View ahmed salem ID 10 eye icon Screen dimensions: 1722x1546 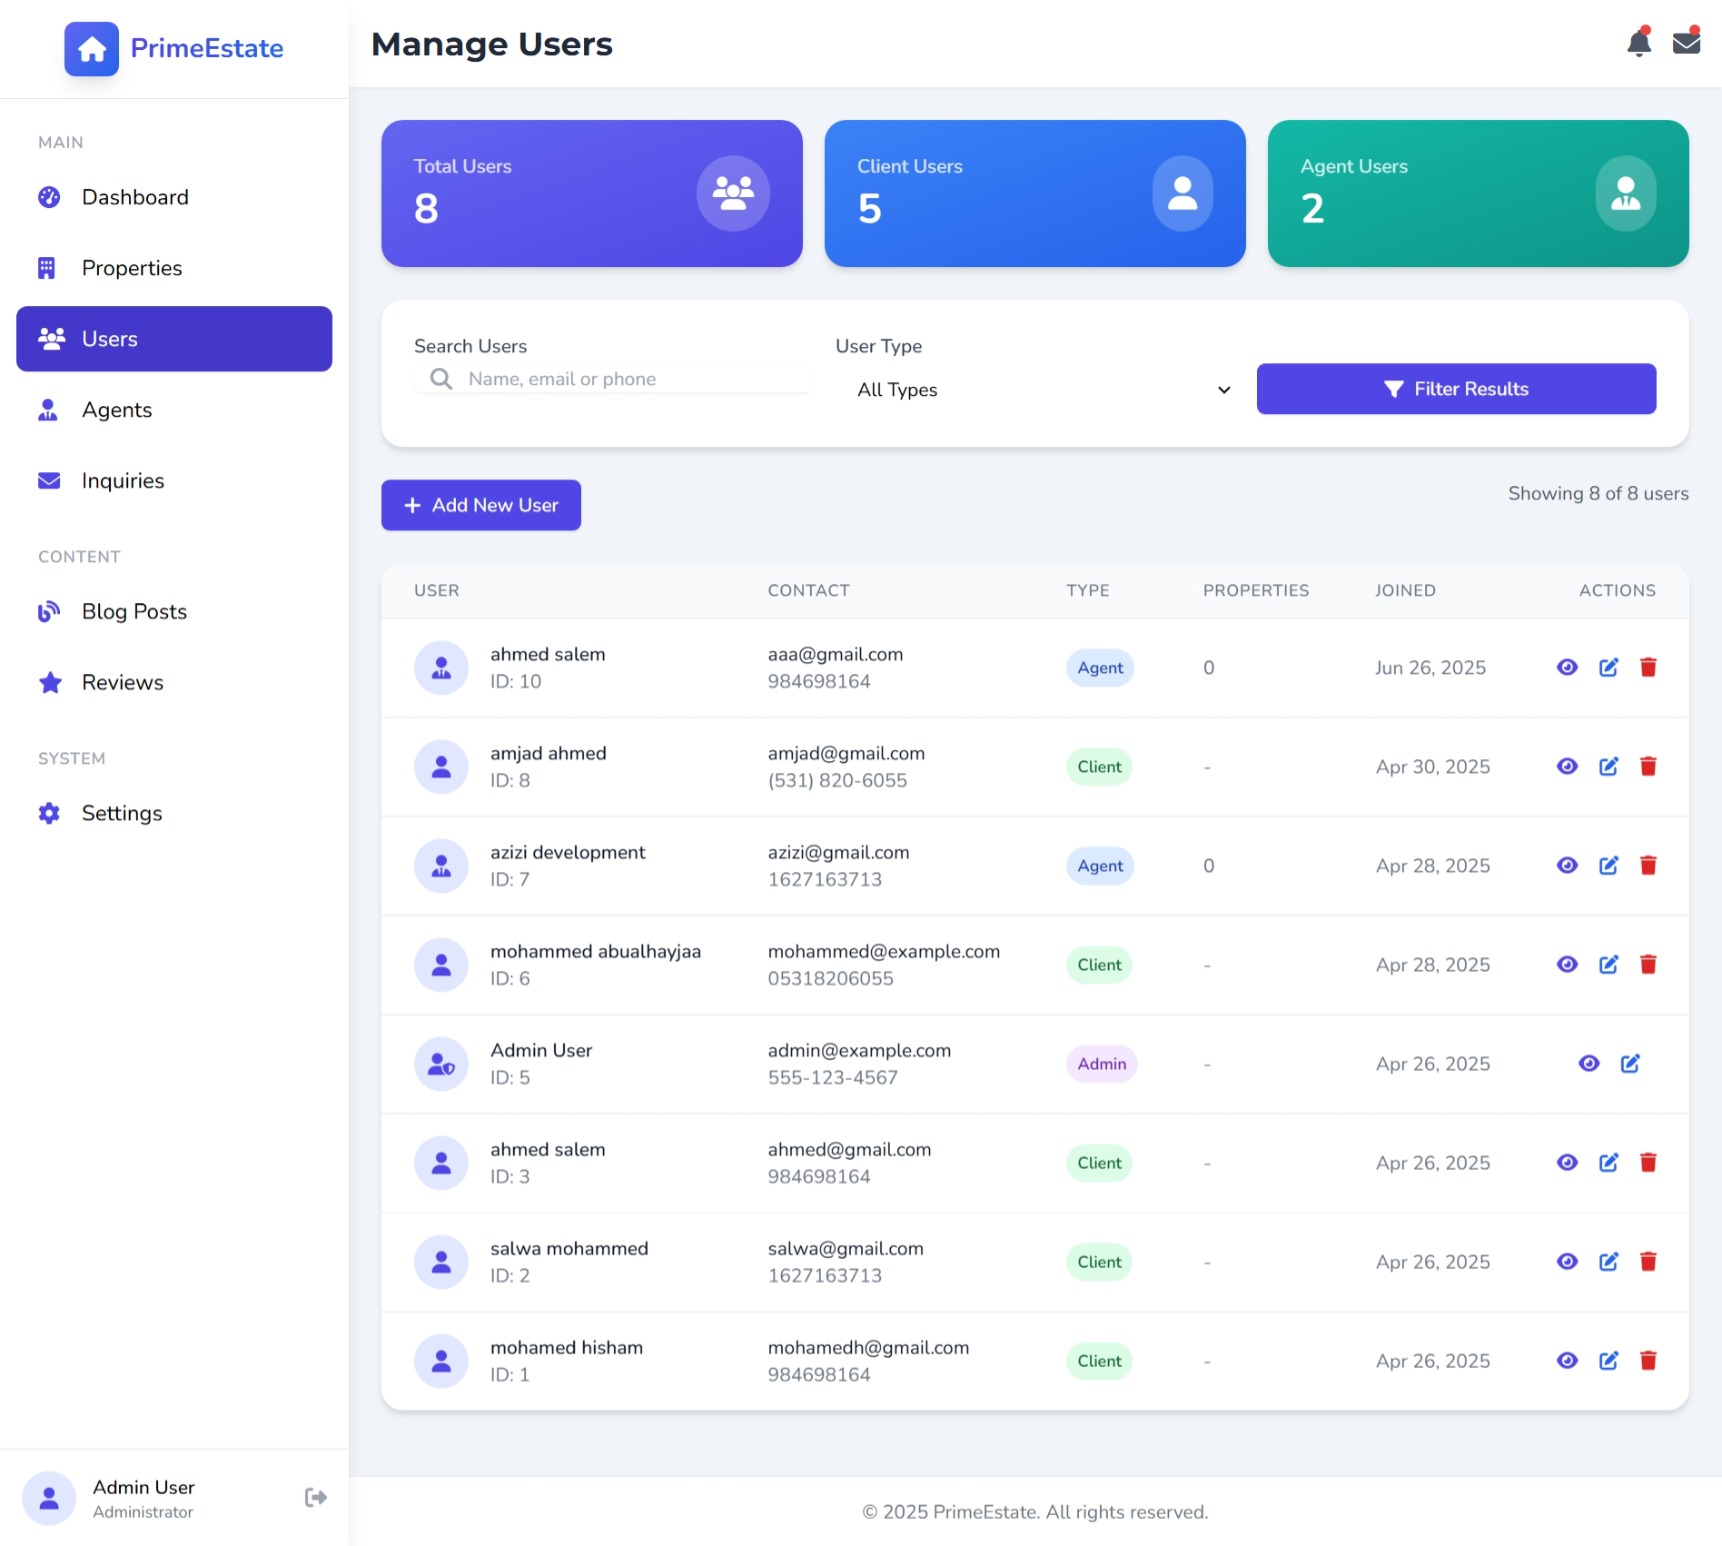[1567, 668]
